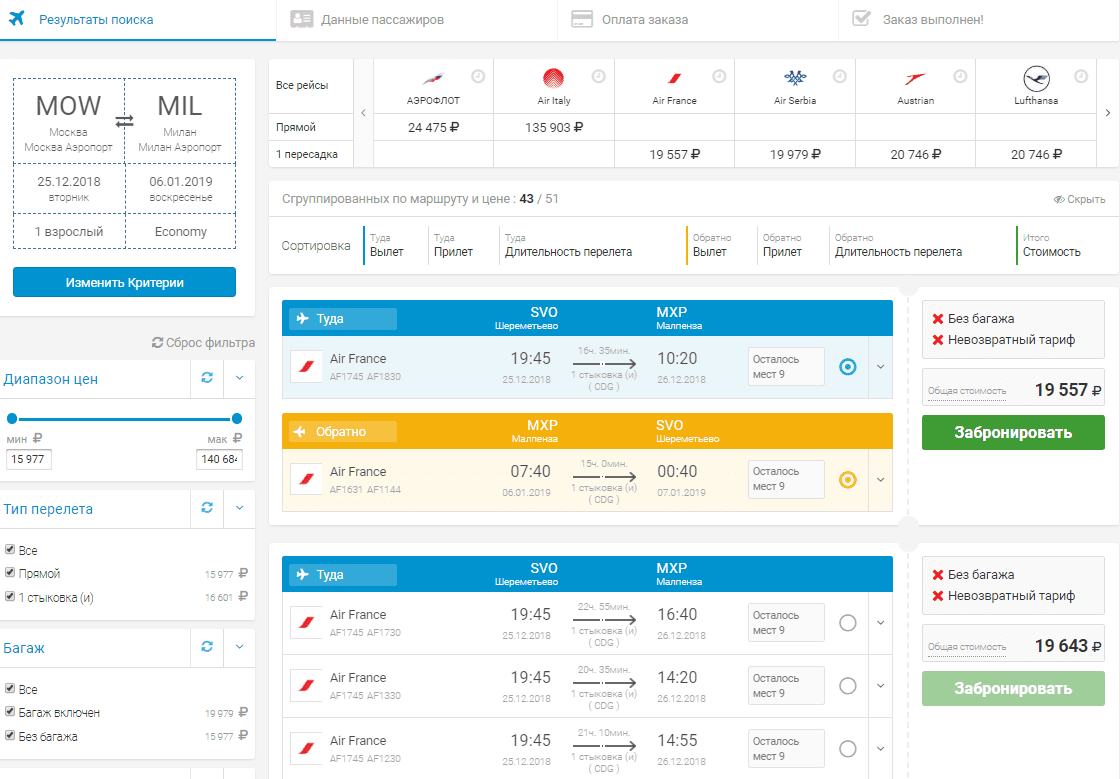Click Air France logo on AF1745 AF1830 flight
The width and height of the screenshot is (1120, 779).
(x=306, y=367)
